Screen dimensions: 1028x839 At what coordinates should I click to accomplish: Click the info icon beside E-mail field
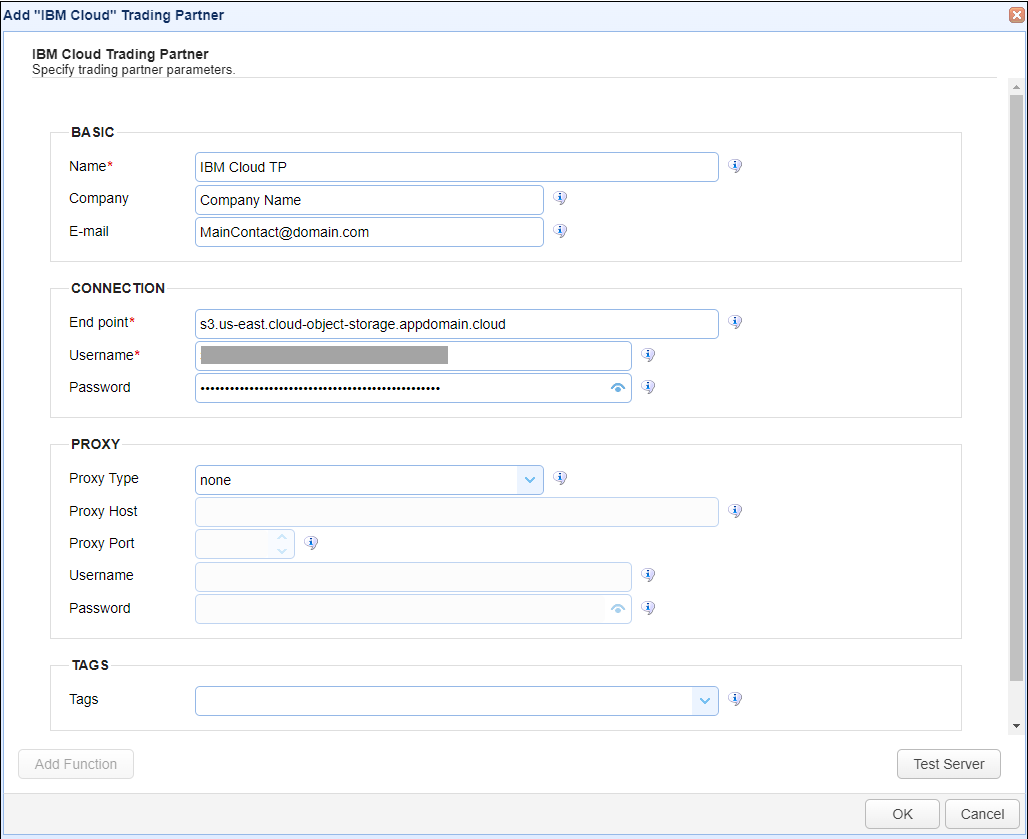560,231
